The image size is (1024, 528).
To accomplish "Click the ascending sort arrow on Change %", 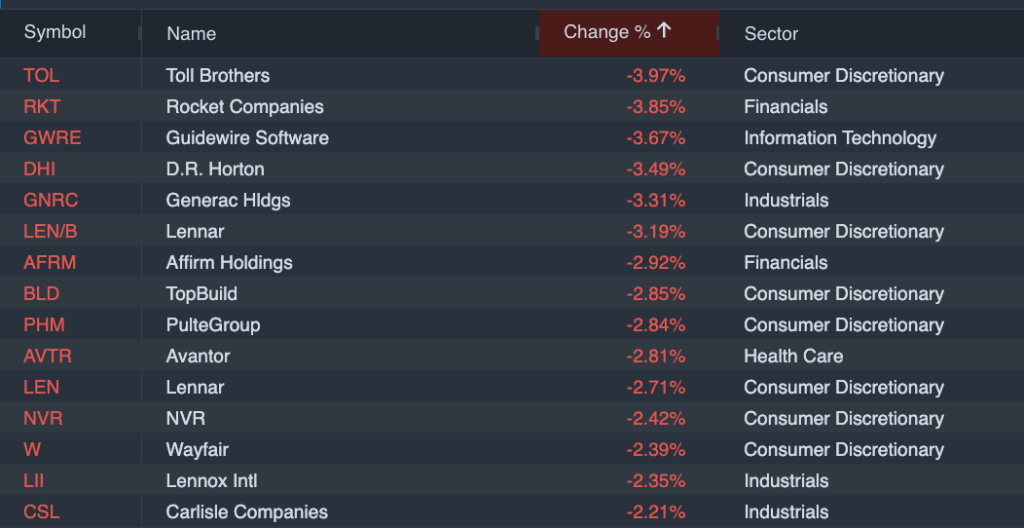I will [x=665, y=32].
